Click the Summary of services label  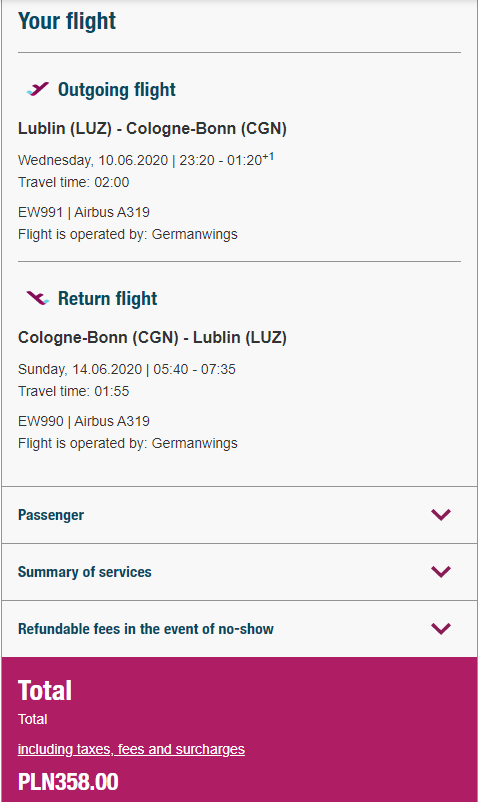pyautogui.click(x=84, y=572)
